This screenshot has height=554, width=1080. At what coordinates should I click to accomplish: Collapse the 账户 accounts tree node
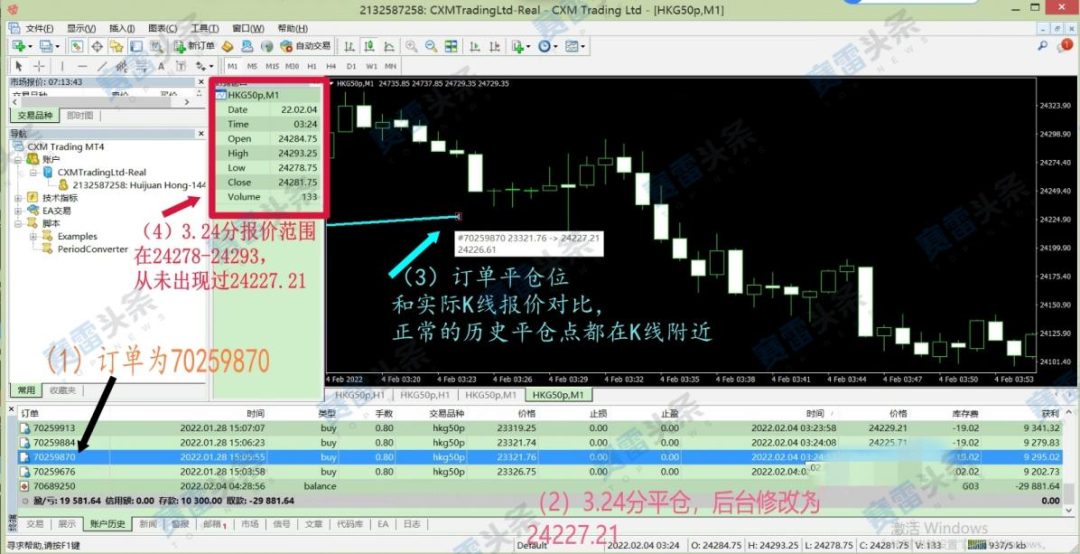click(19, 159)
